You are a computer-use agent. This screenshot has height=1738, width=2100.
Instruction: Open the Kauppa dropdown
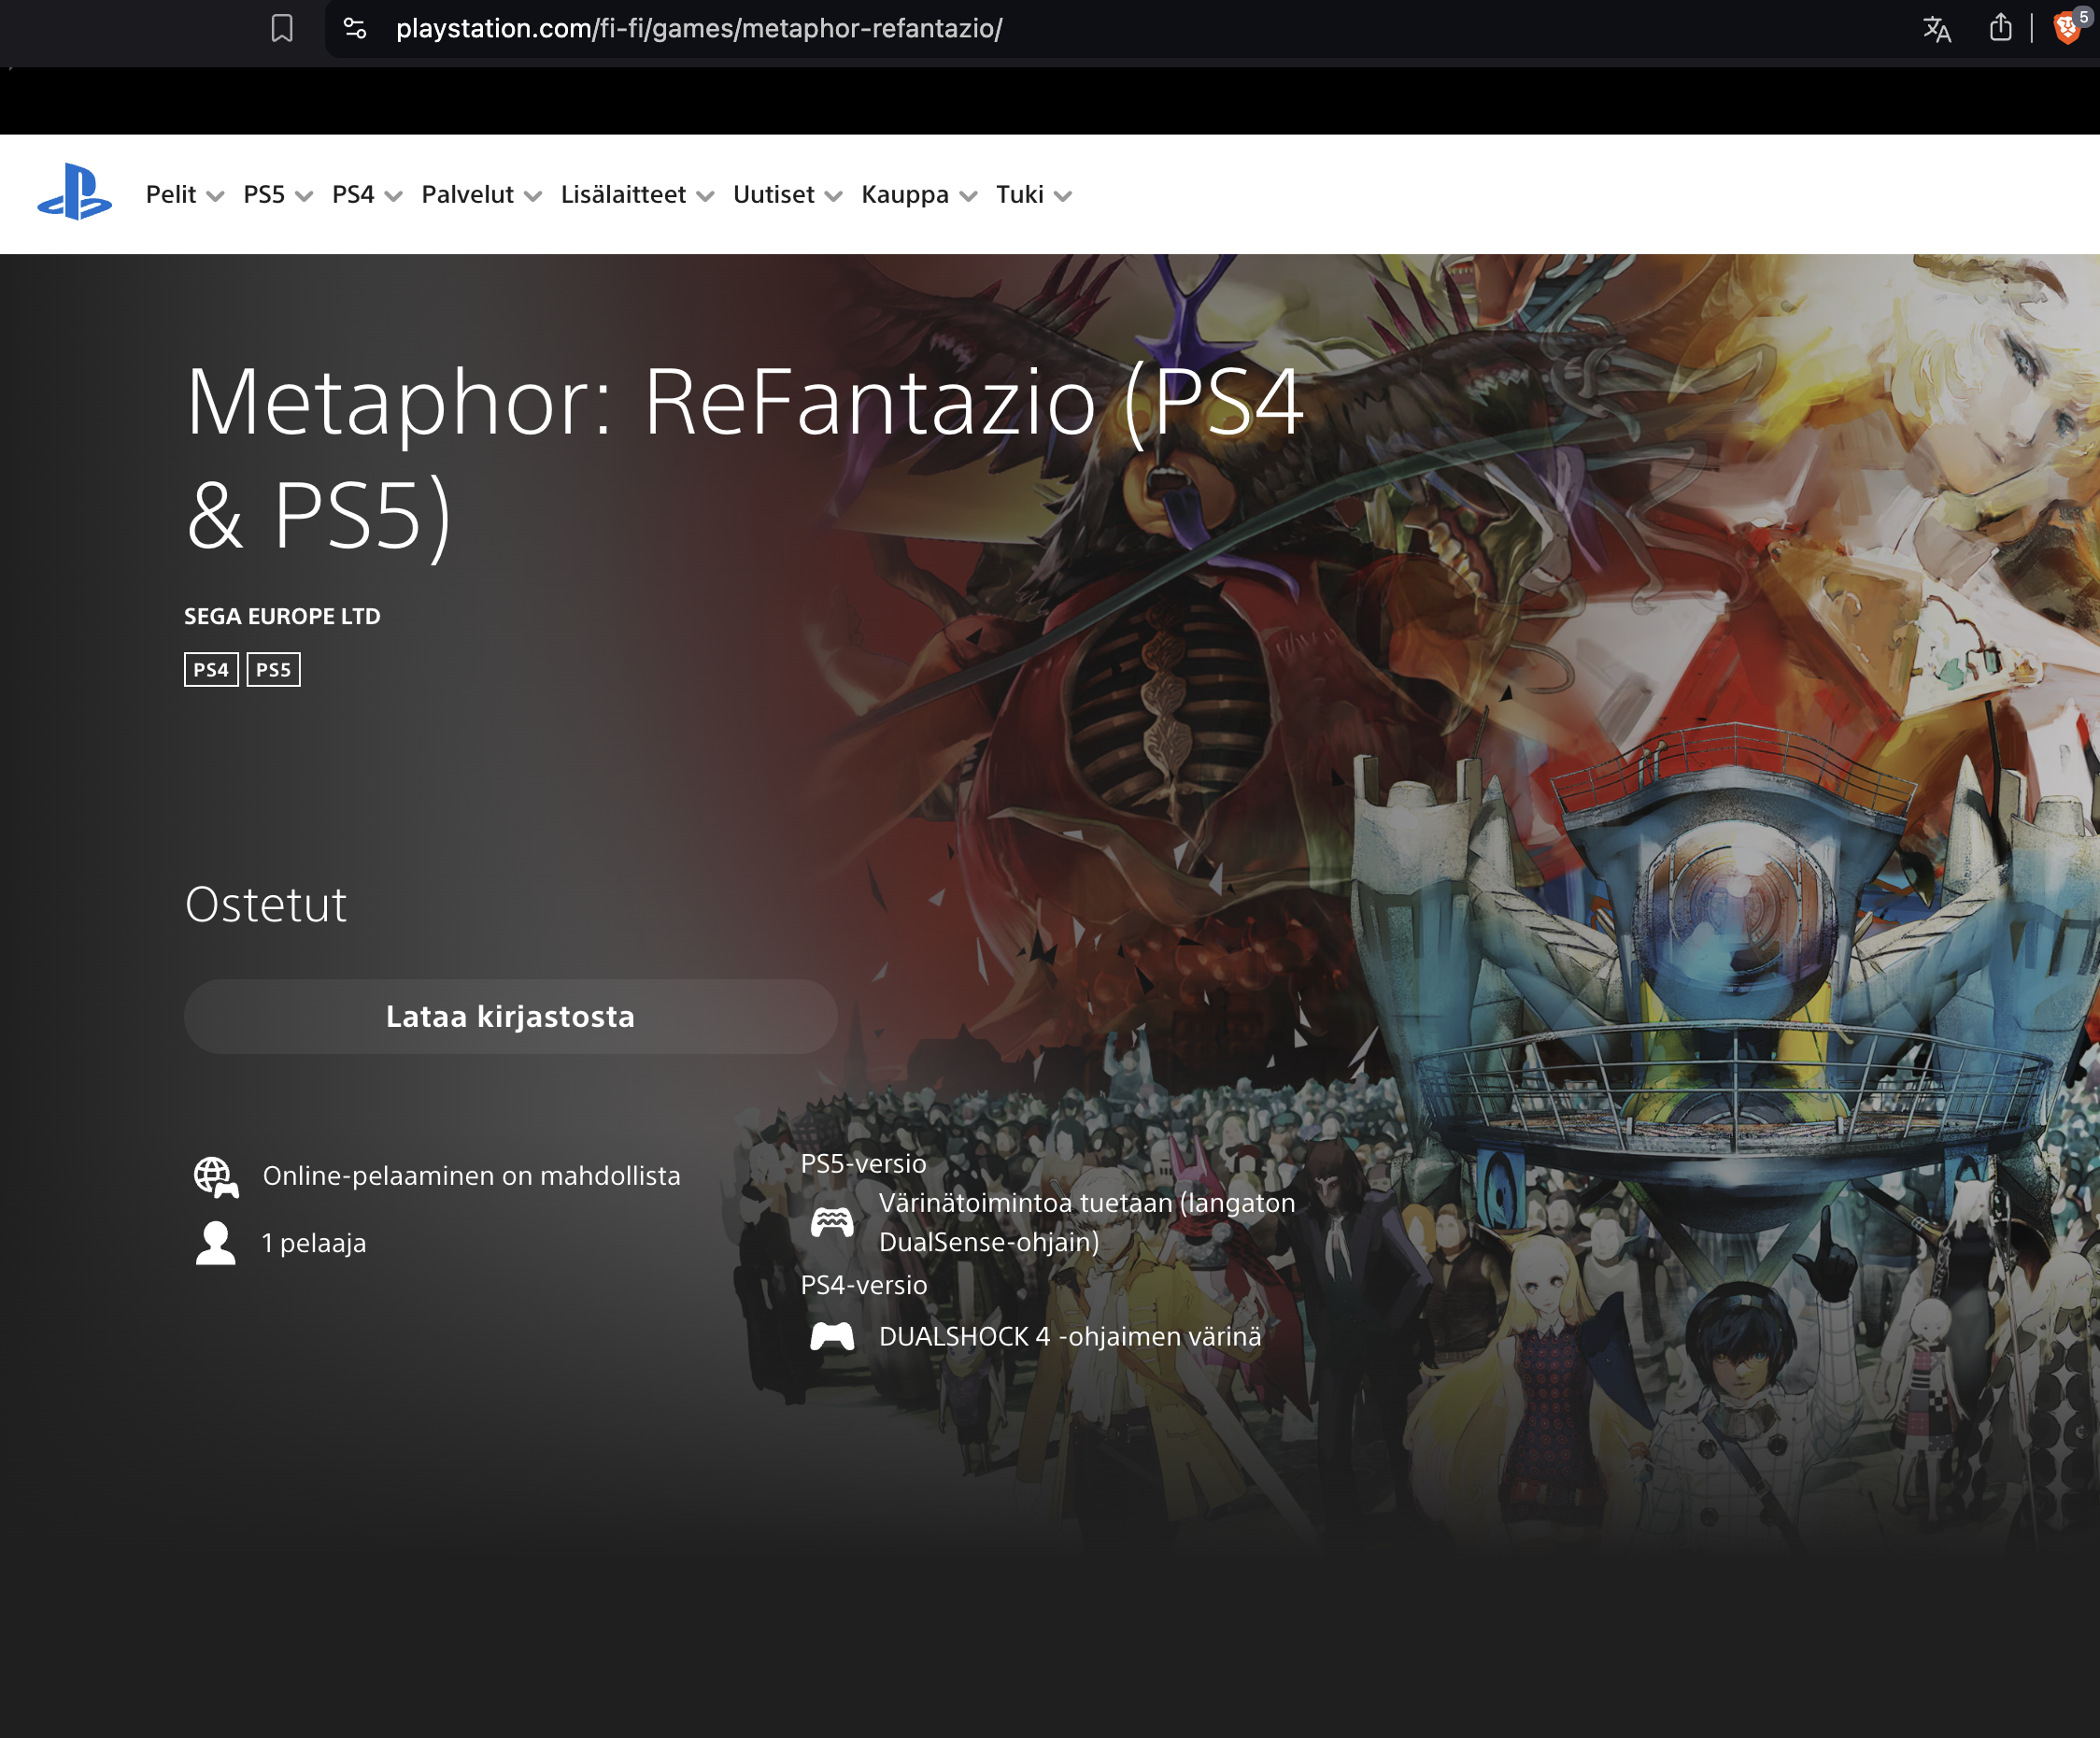pyautogui.click(x=919, y=195)
